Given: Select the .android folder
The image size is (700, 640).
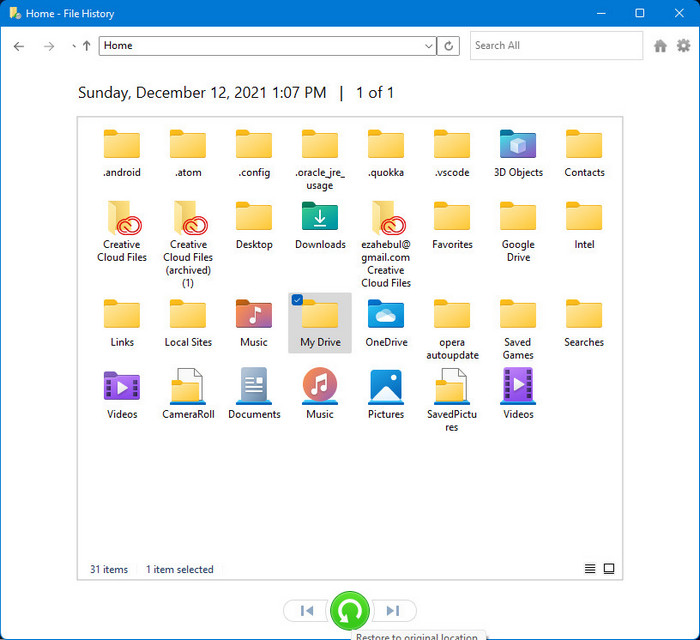Looking at the screenshot, I should tap(122, 154).
